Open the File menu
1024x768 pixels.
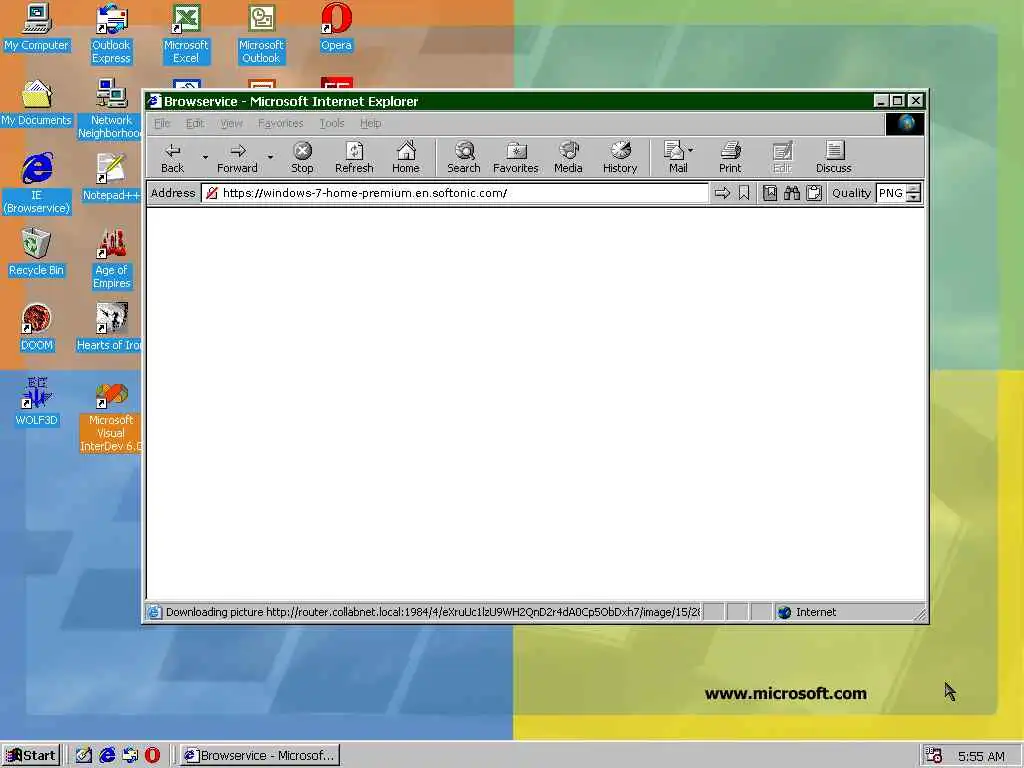[162, 123]
